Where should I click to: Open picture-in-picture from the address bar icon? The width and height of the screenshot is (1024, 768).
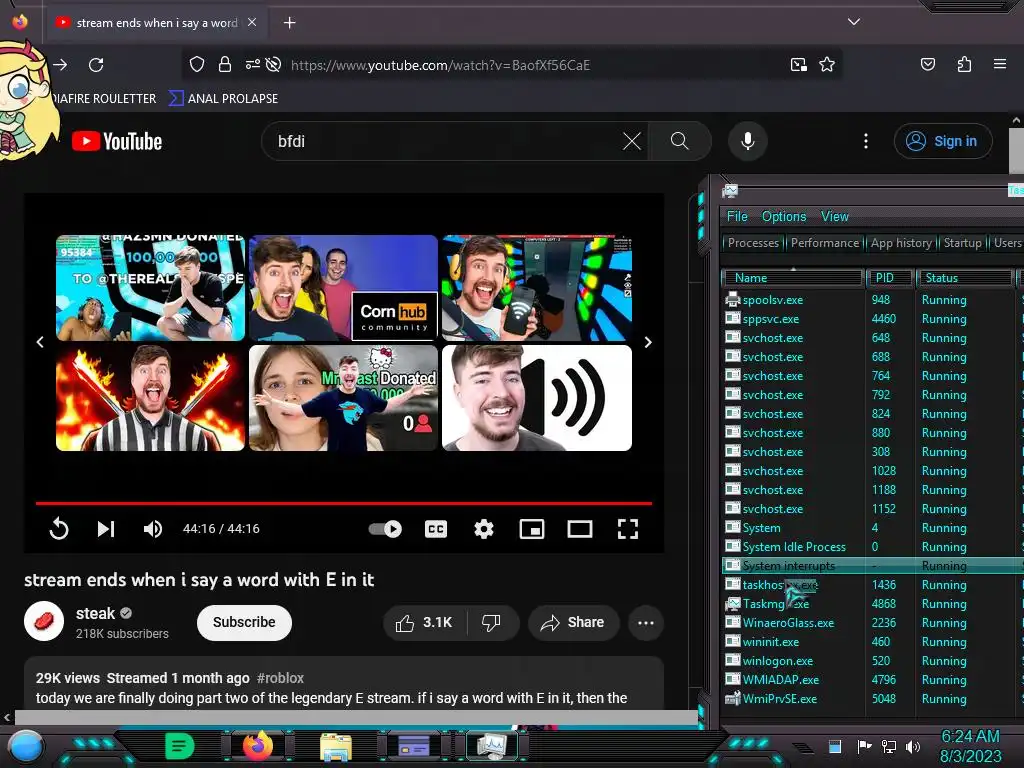pos(798,64)
